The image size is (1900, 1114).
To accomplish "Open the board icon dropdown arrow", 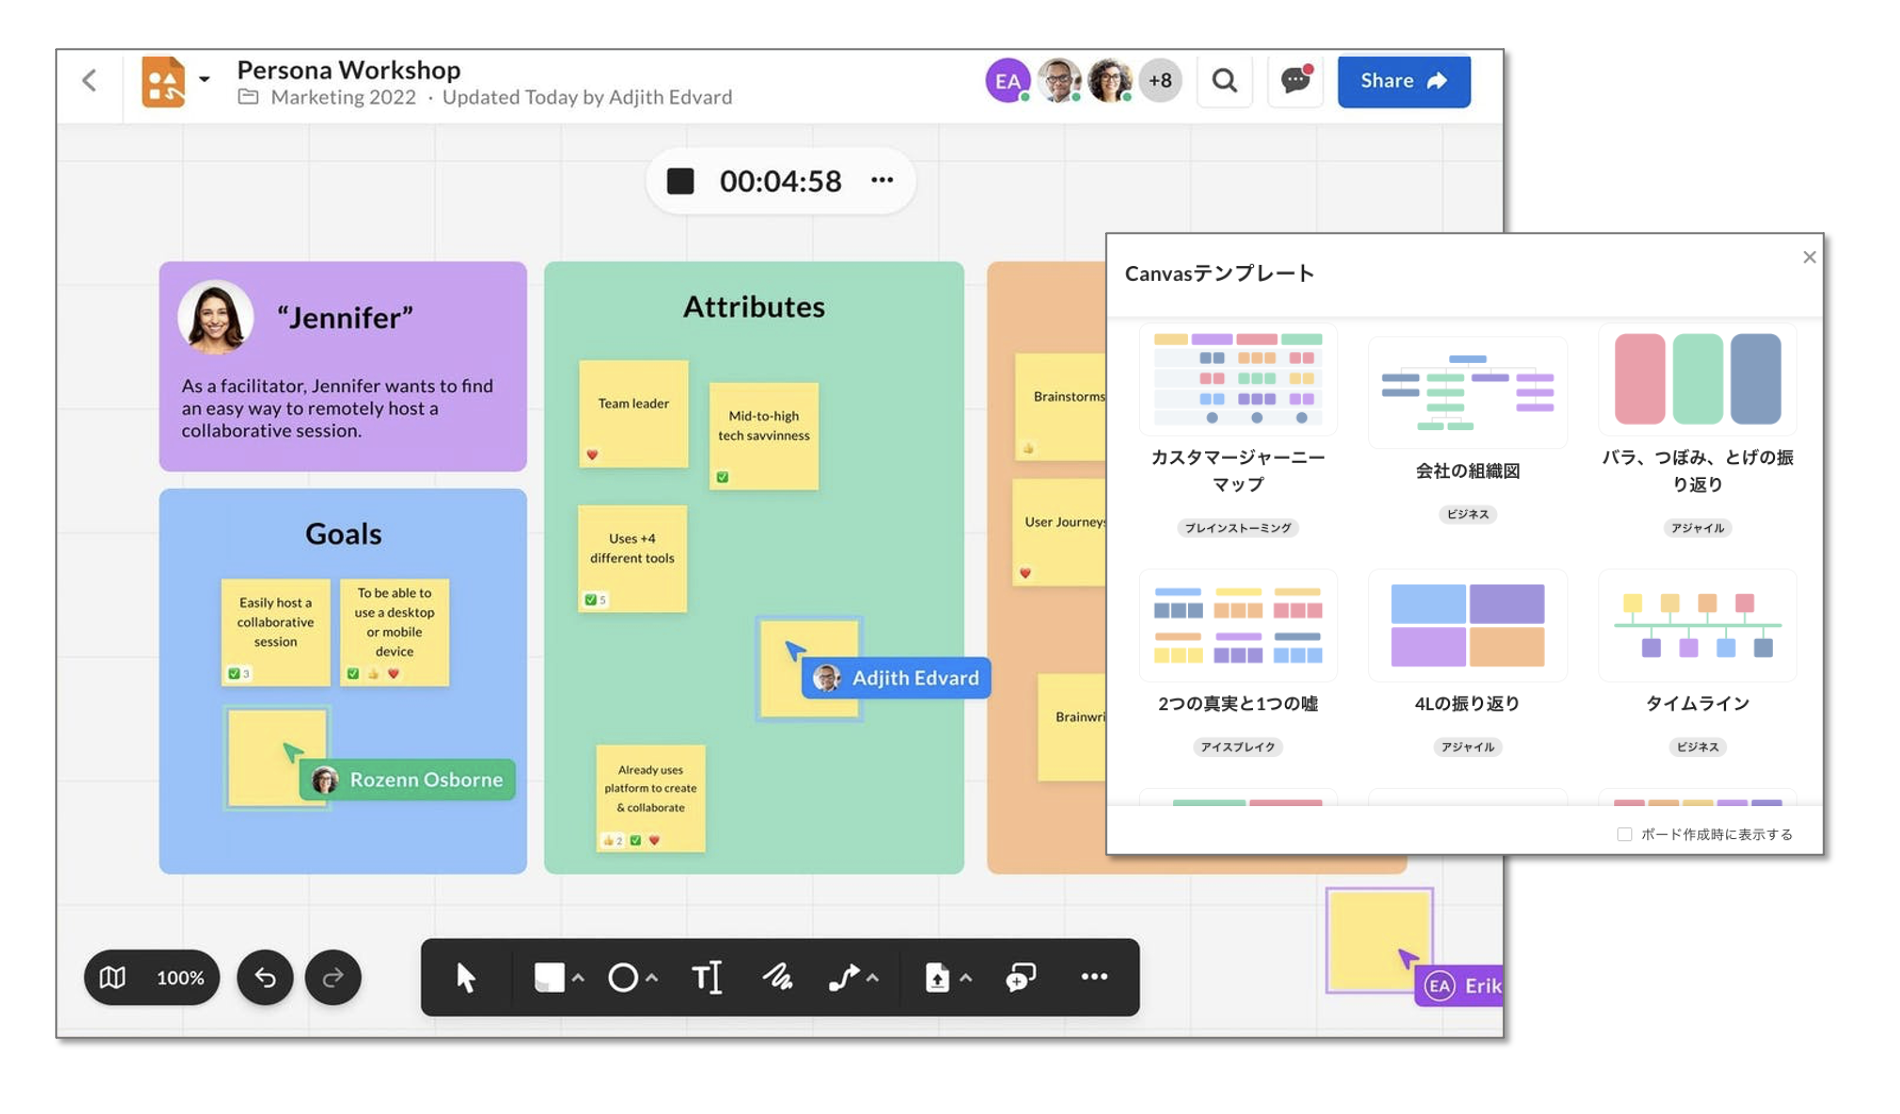I will pos(205,80).
